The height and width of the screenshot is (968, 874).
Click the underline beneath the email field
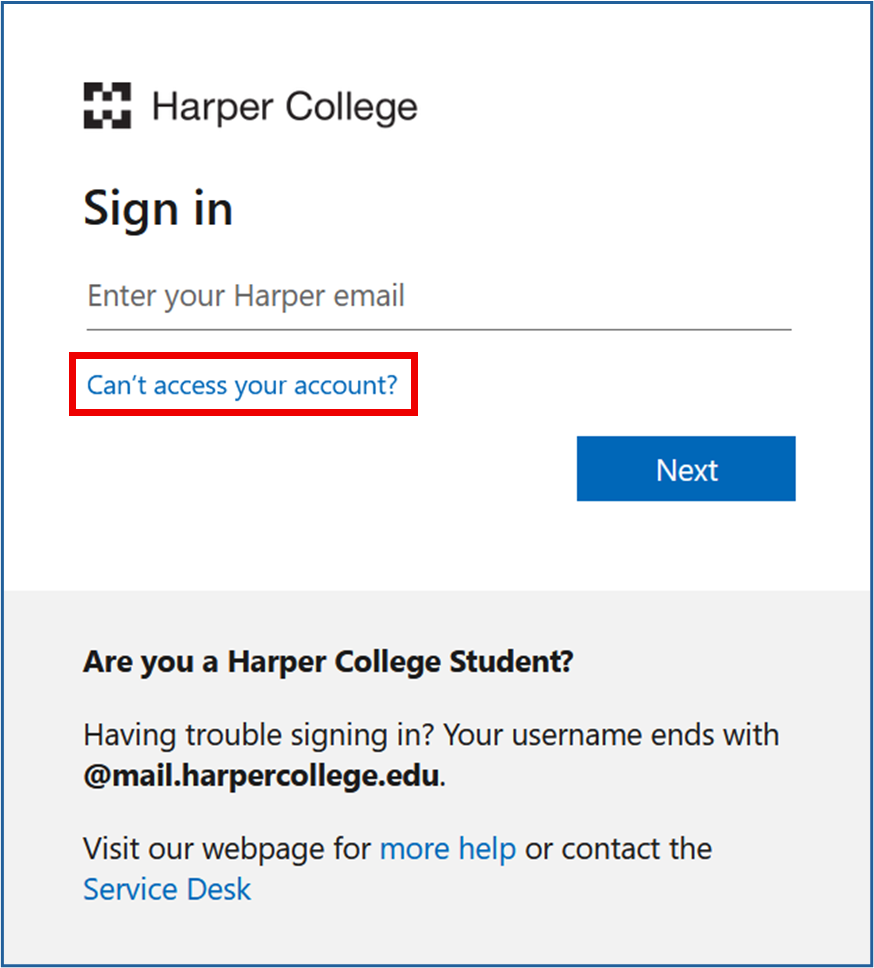coord(438,328)
